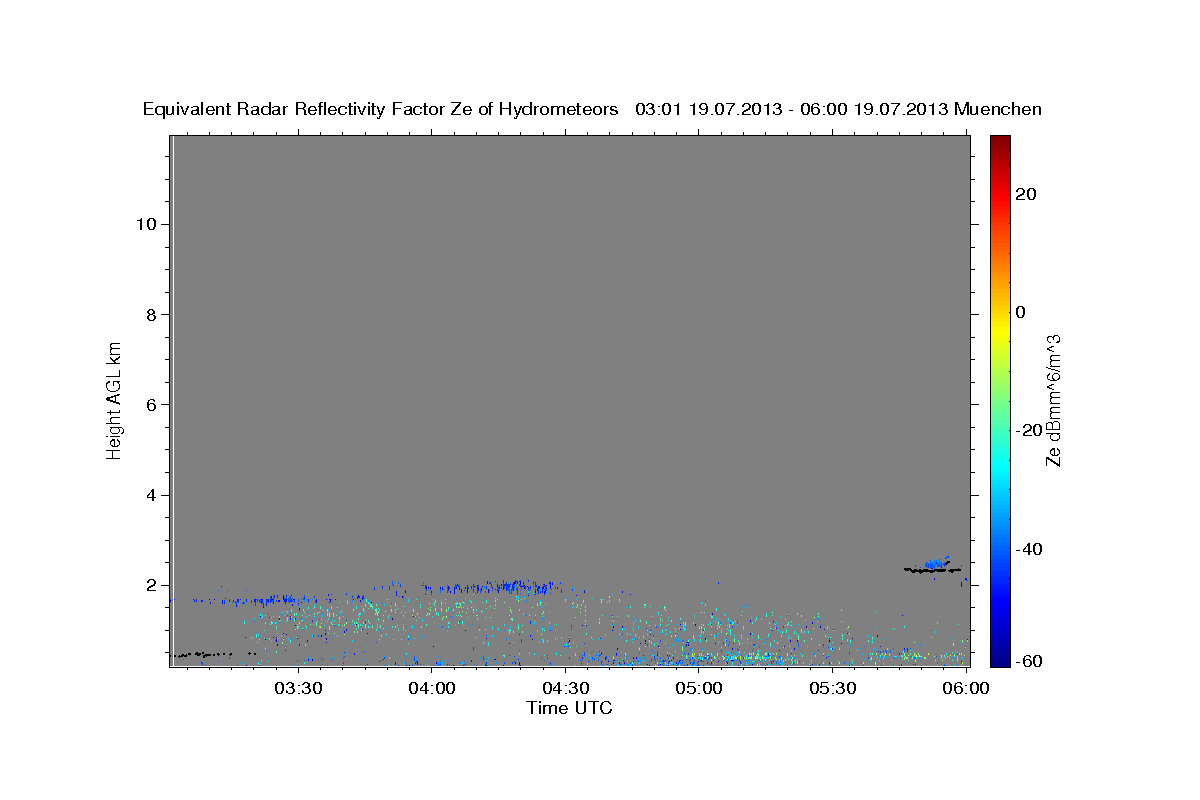Click the height tick label '4'
This screenshot has width=1200, height=800.
[x=151, y=495]
